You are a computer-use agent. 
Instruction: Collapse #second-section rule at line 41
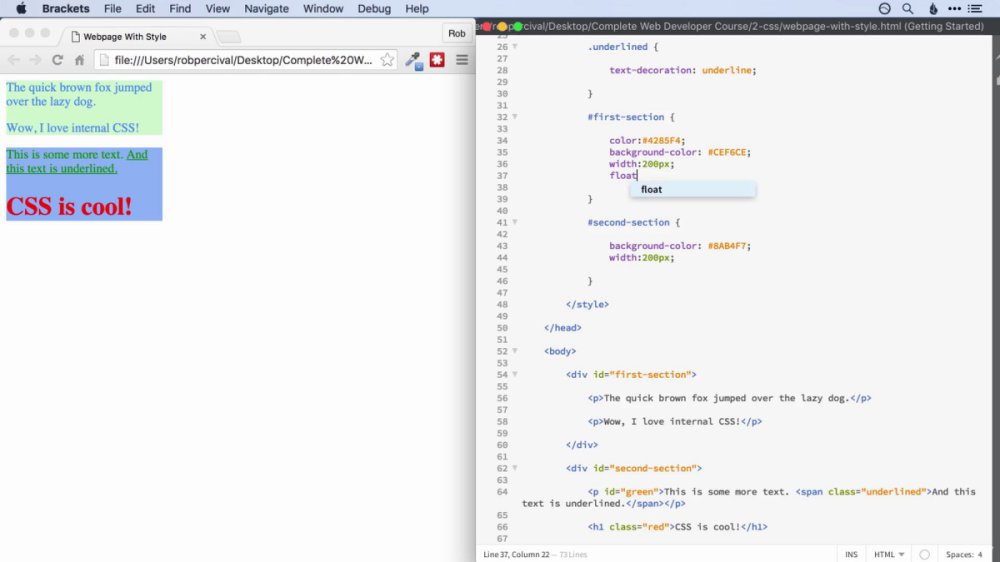515,222
